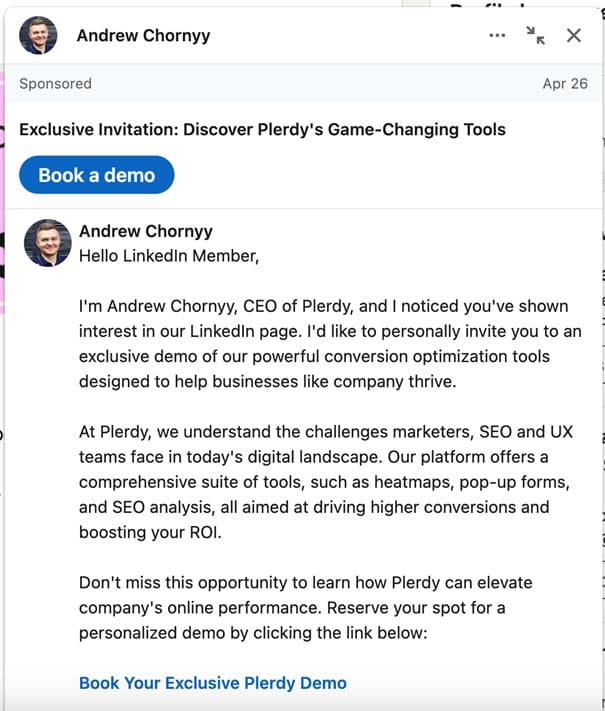The height and width of the screenshot is (711, 605).
Task: Click the bold sender name above the greeting
Action: pos(145,231)
